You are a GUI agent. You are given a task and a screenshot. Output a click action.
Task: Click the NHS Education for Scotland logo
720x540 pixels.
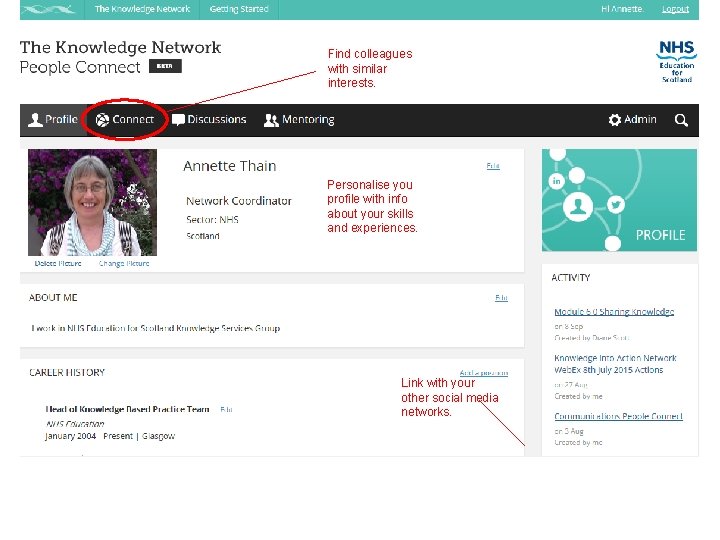[676, 62]
